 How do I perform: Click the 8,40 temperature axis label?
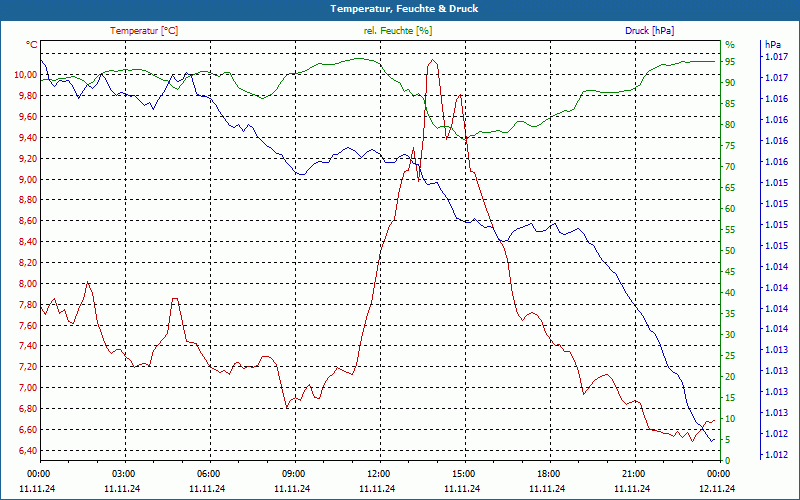click(x=28, y=242)
